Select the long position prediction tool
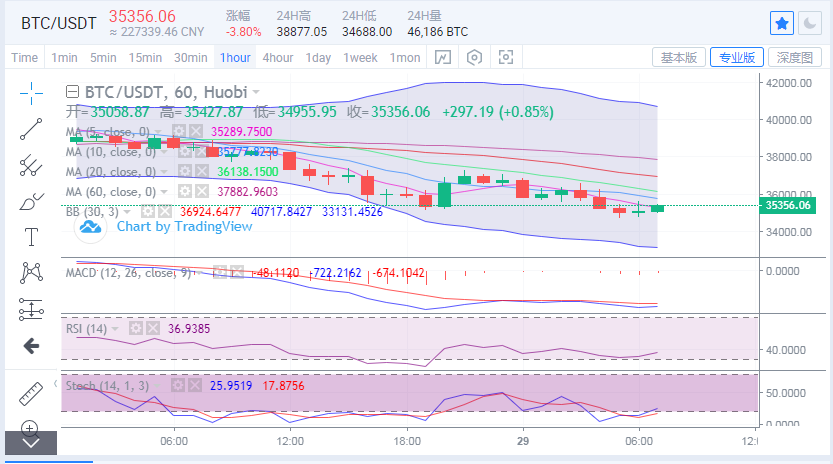 [x=31, y=309]
